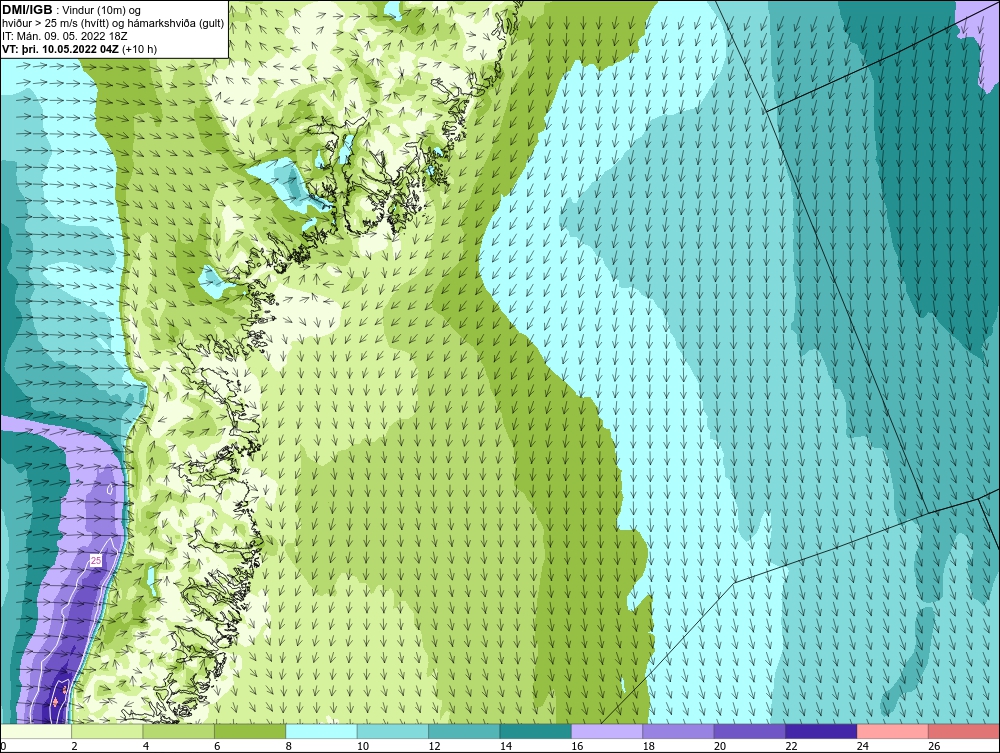
Task: Click the pink 24–26 m/s legend swatch
Action: [x=893, y=731]
